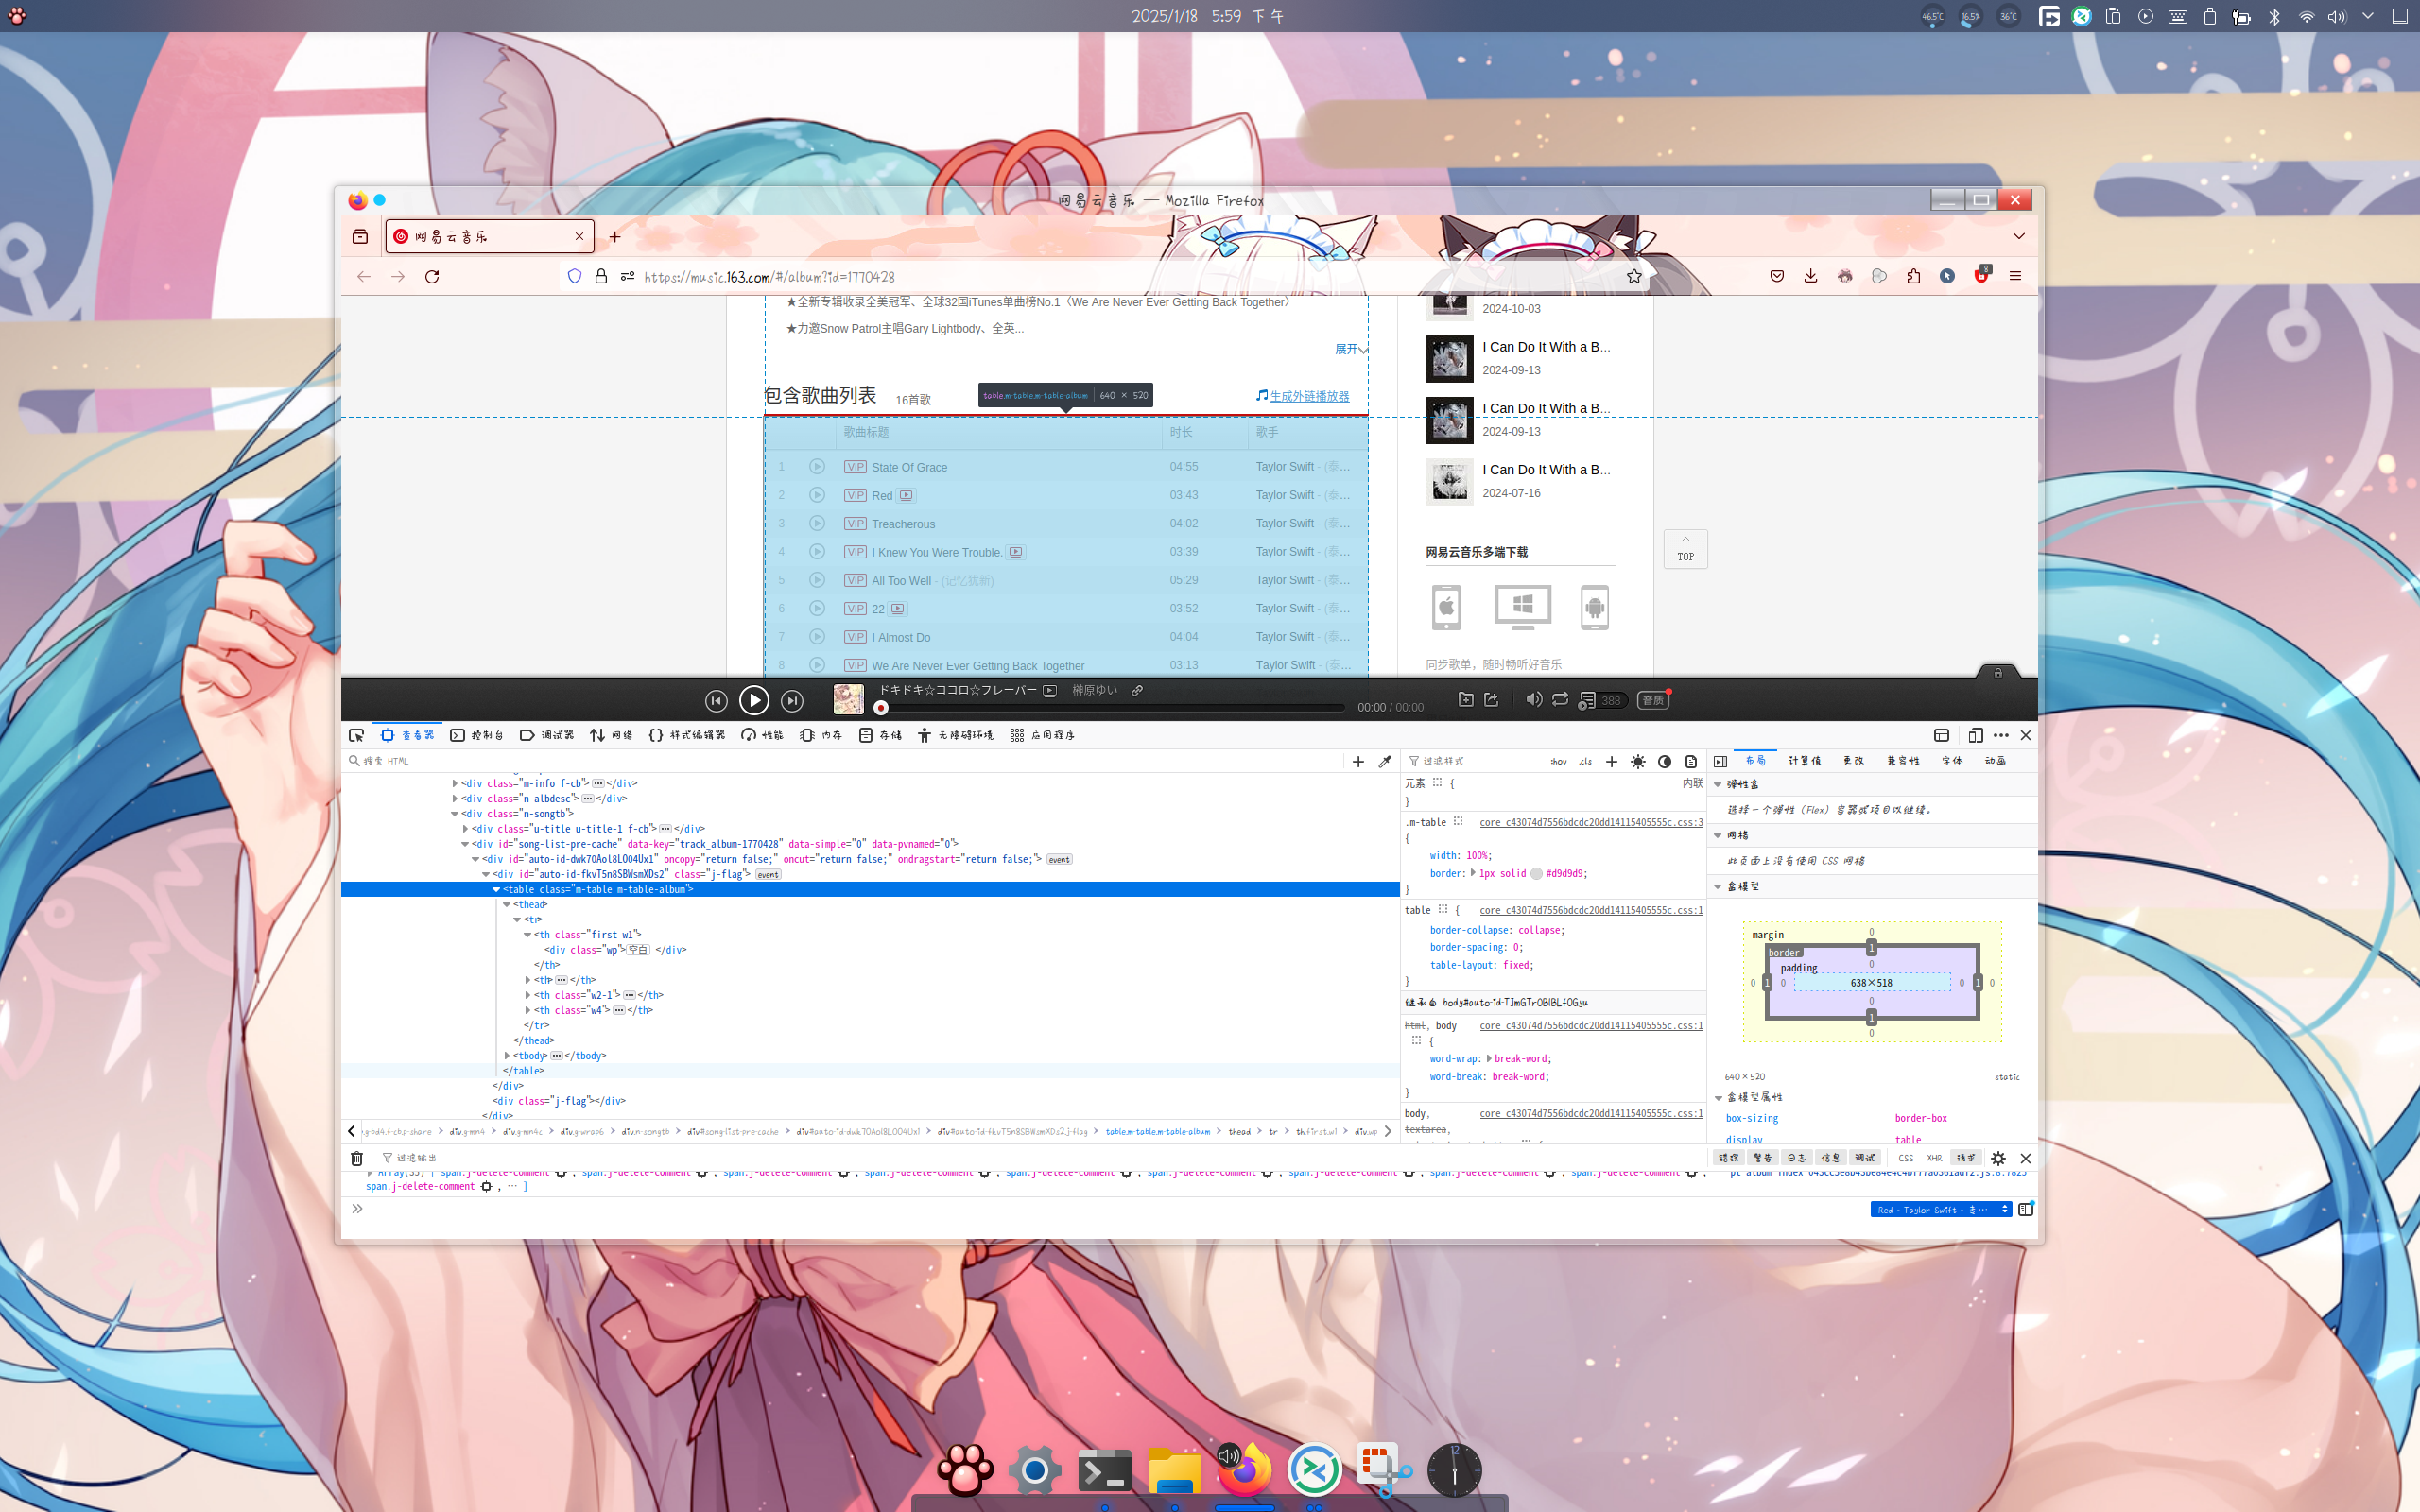Click the share icon in player bar

[x=1491, y=700]
